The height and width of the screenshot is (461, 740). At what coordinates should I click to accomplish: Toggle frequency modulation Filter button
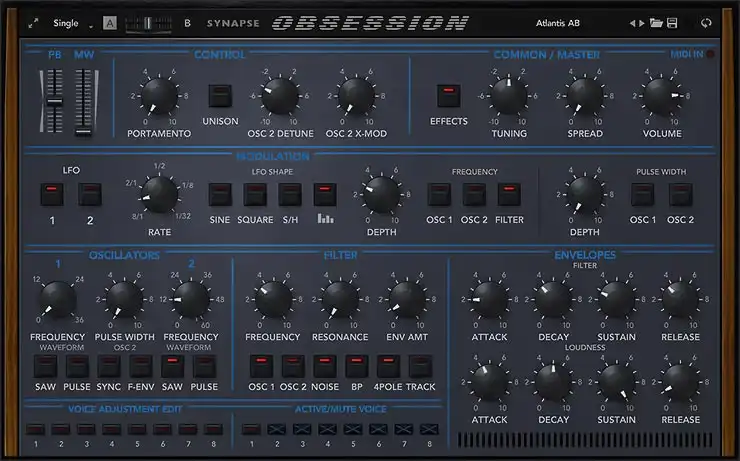pyautogui.click(x=509, y=194)
